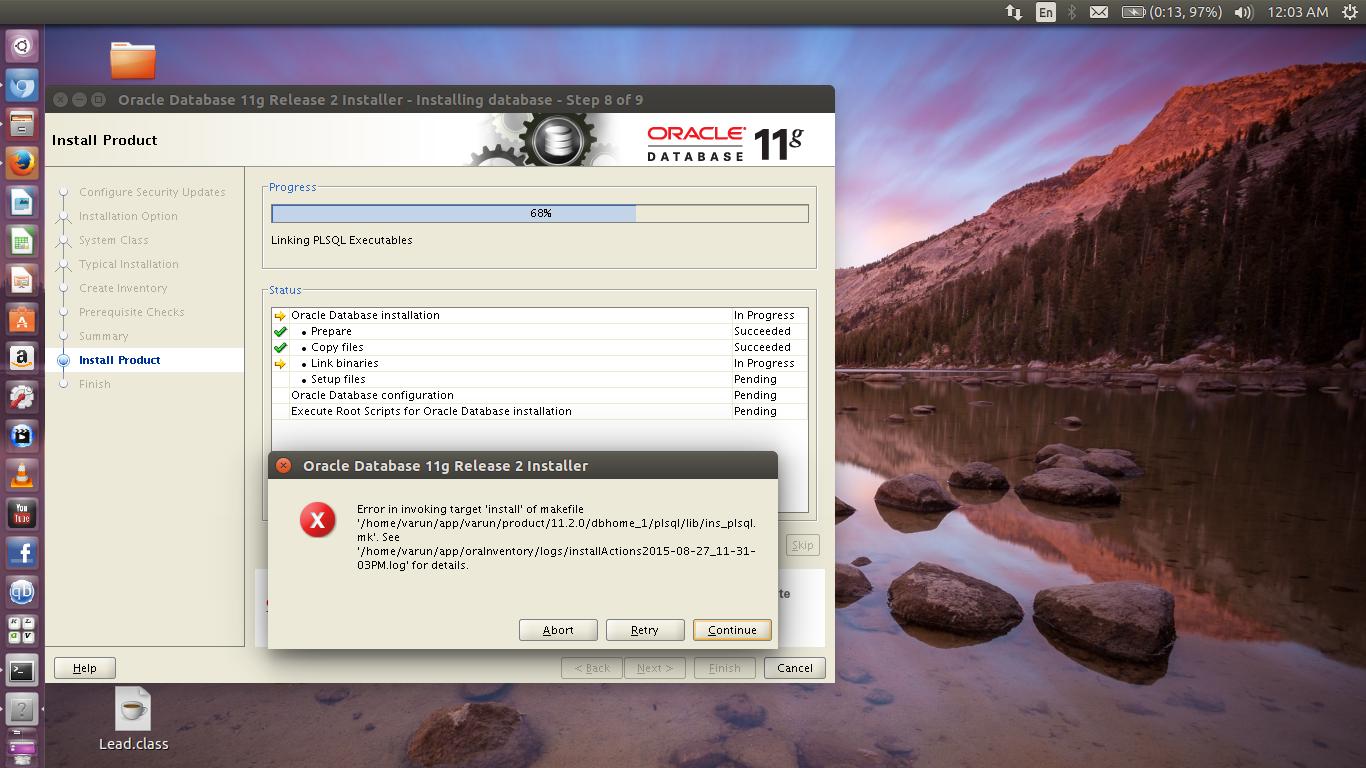This screenshot has height=768, width=1366.
Task: Select the Summary step in sidebar
Action: click(x=104, y=336)
